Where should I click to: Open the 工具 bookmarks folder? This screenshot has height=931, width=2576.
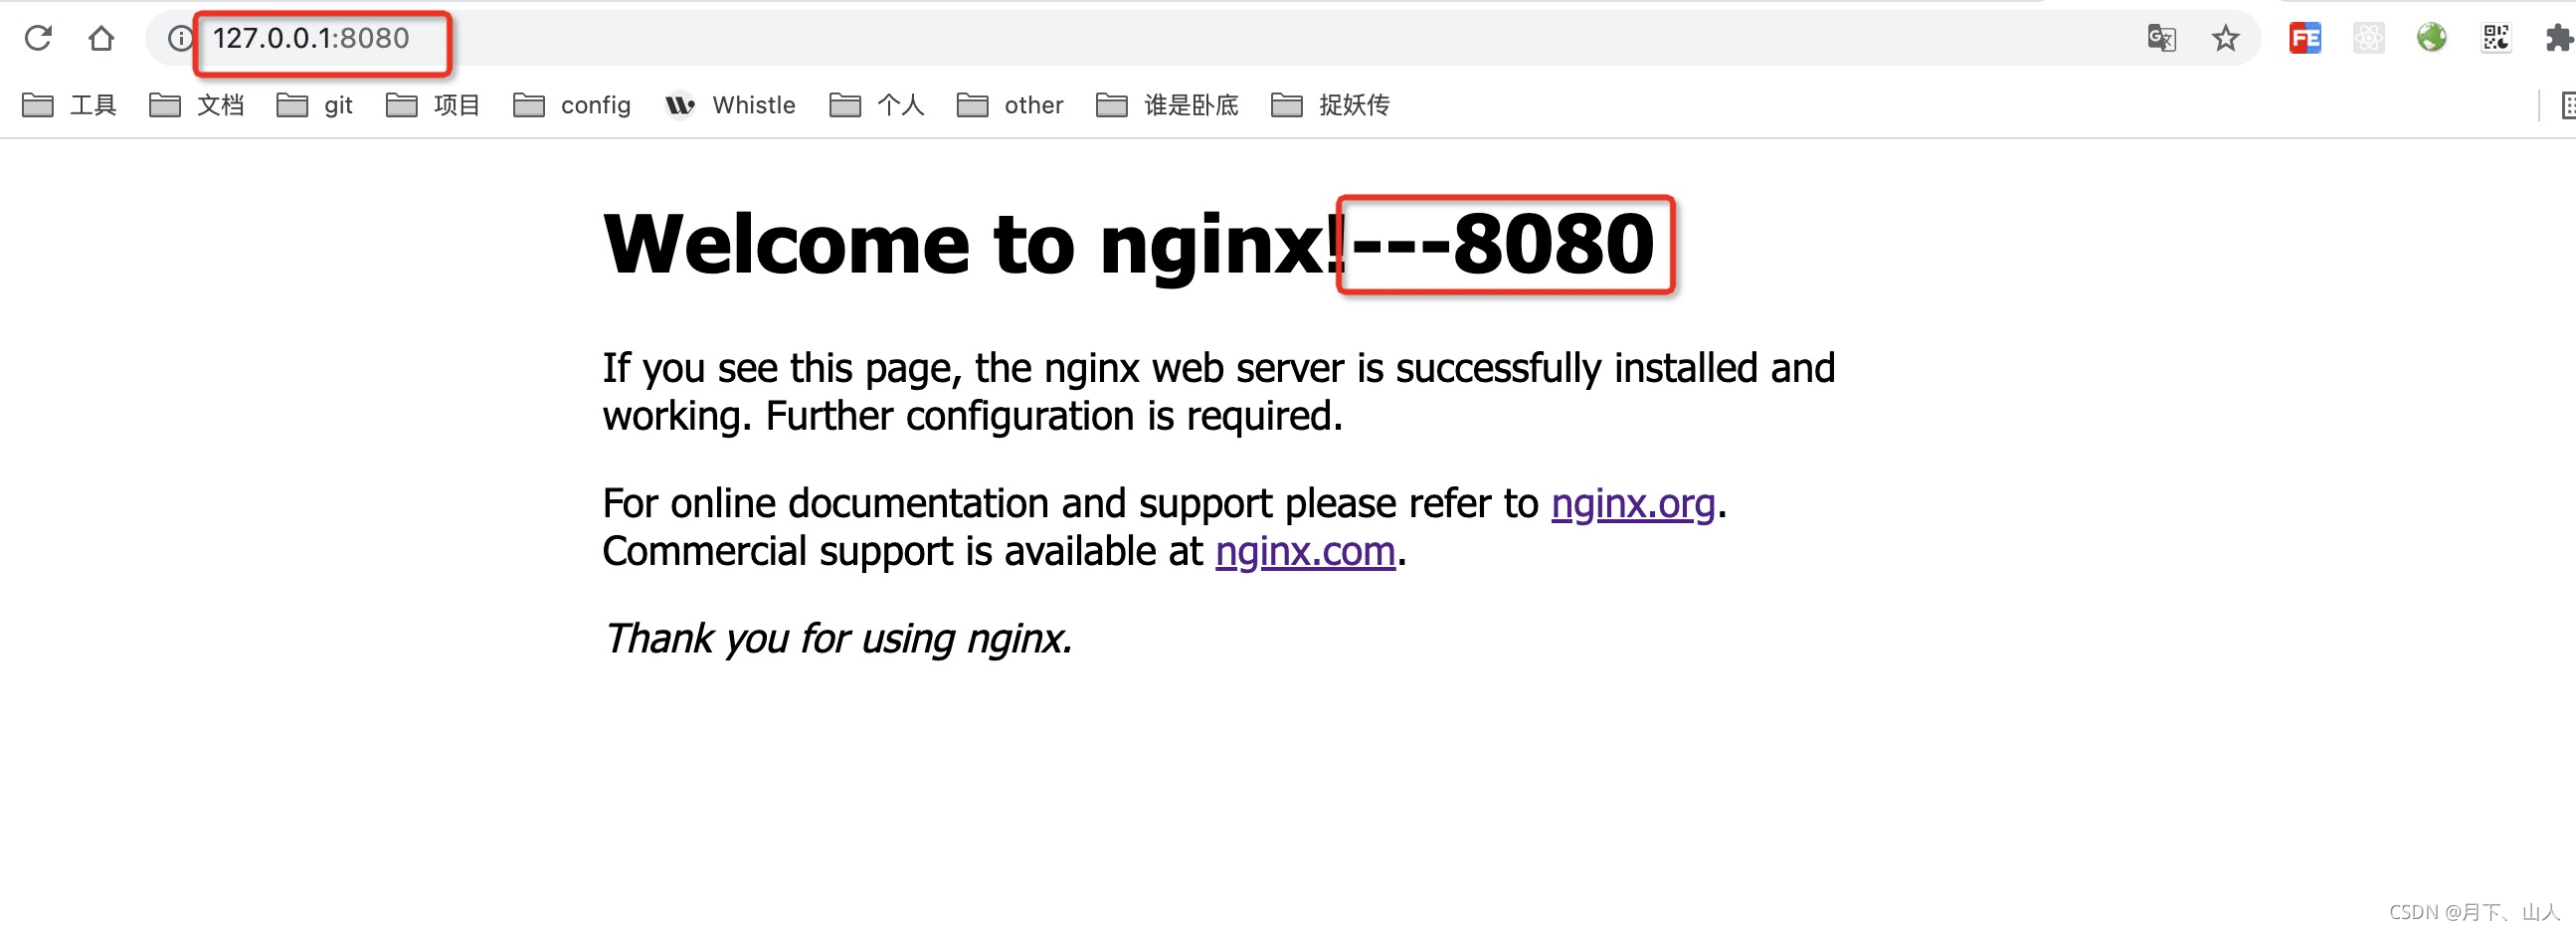(69, 105)
